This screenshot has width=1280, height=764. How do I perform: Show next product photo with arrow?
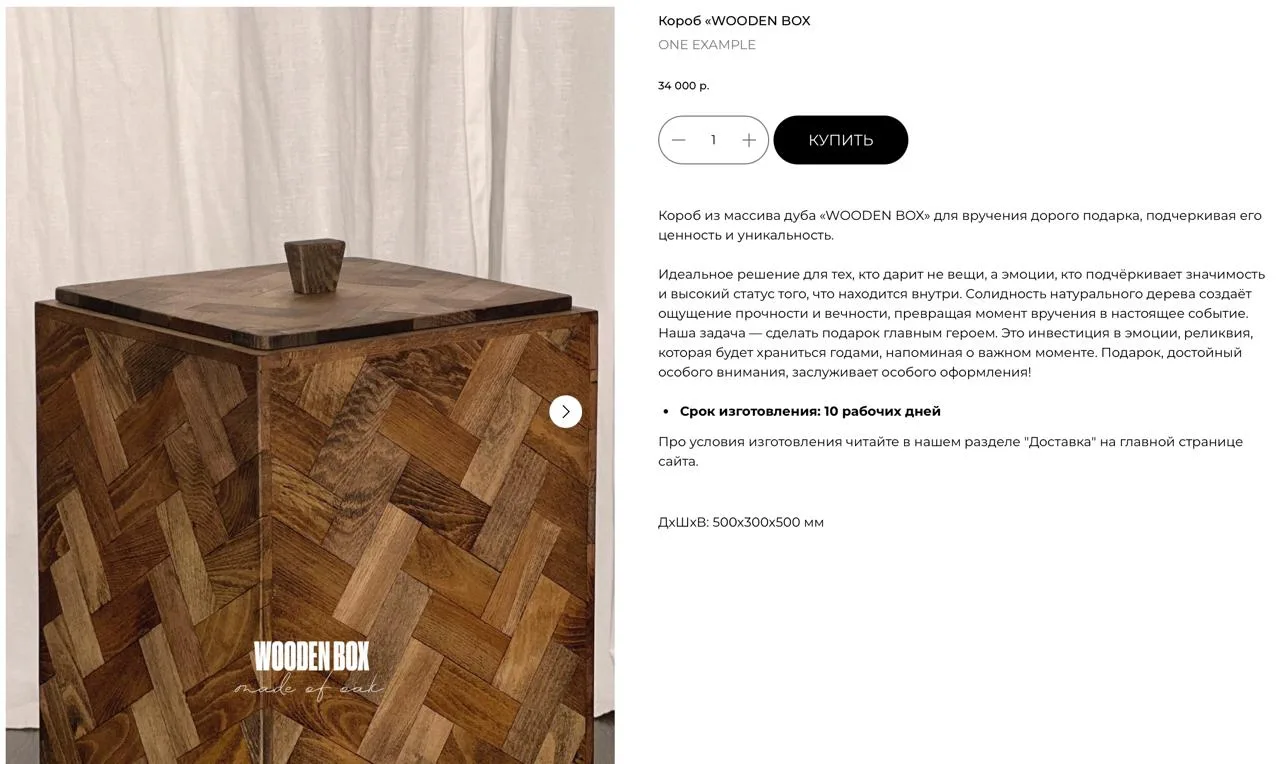click(x=565, y=411)
